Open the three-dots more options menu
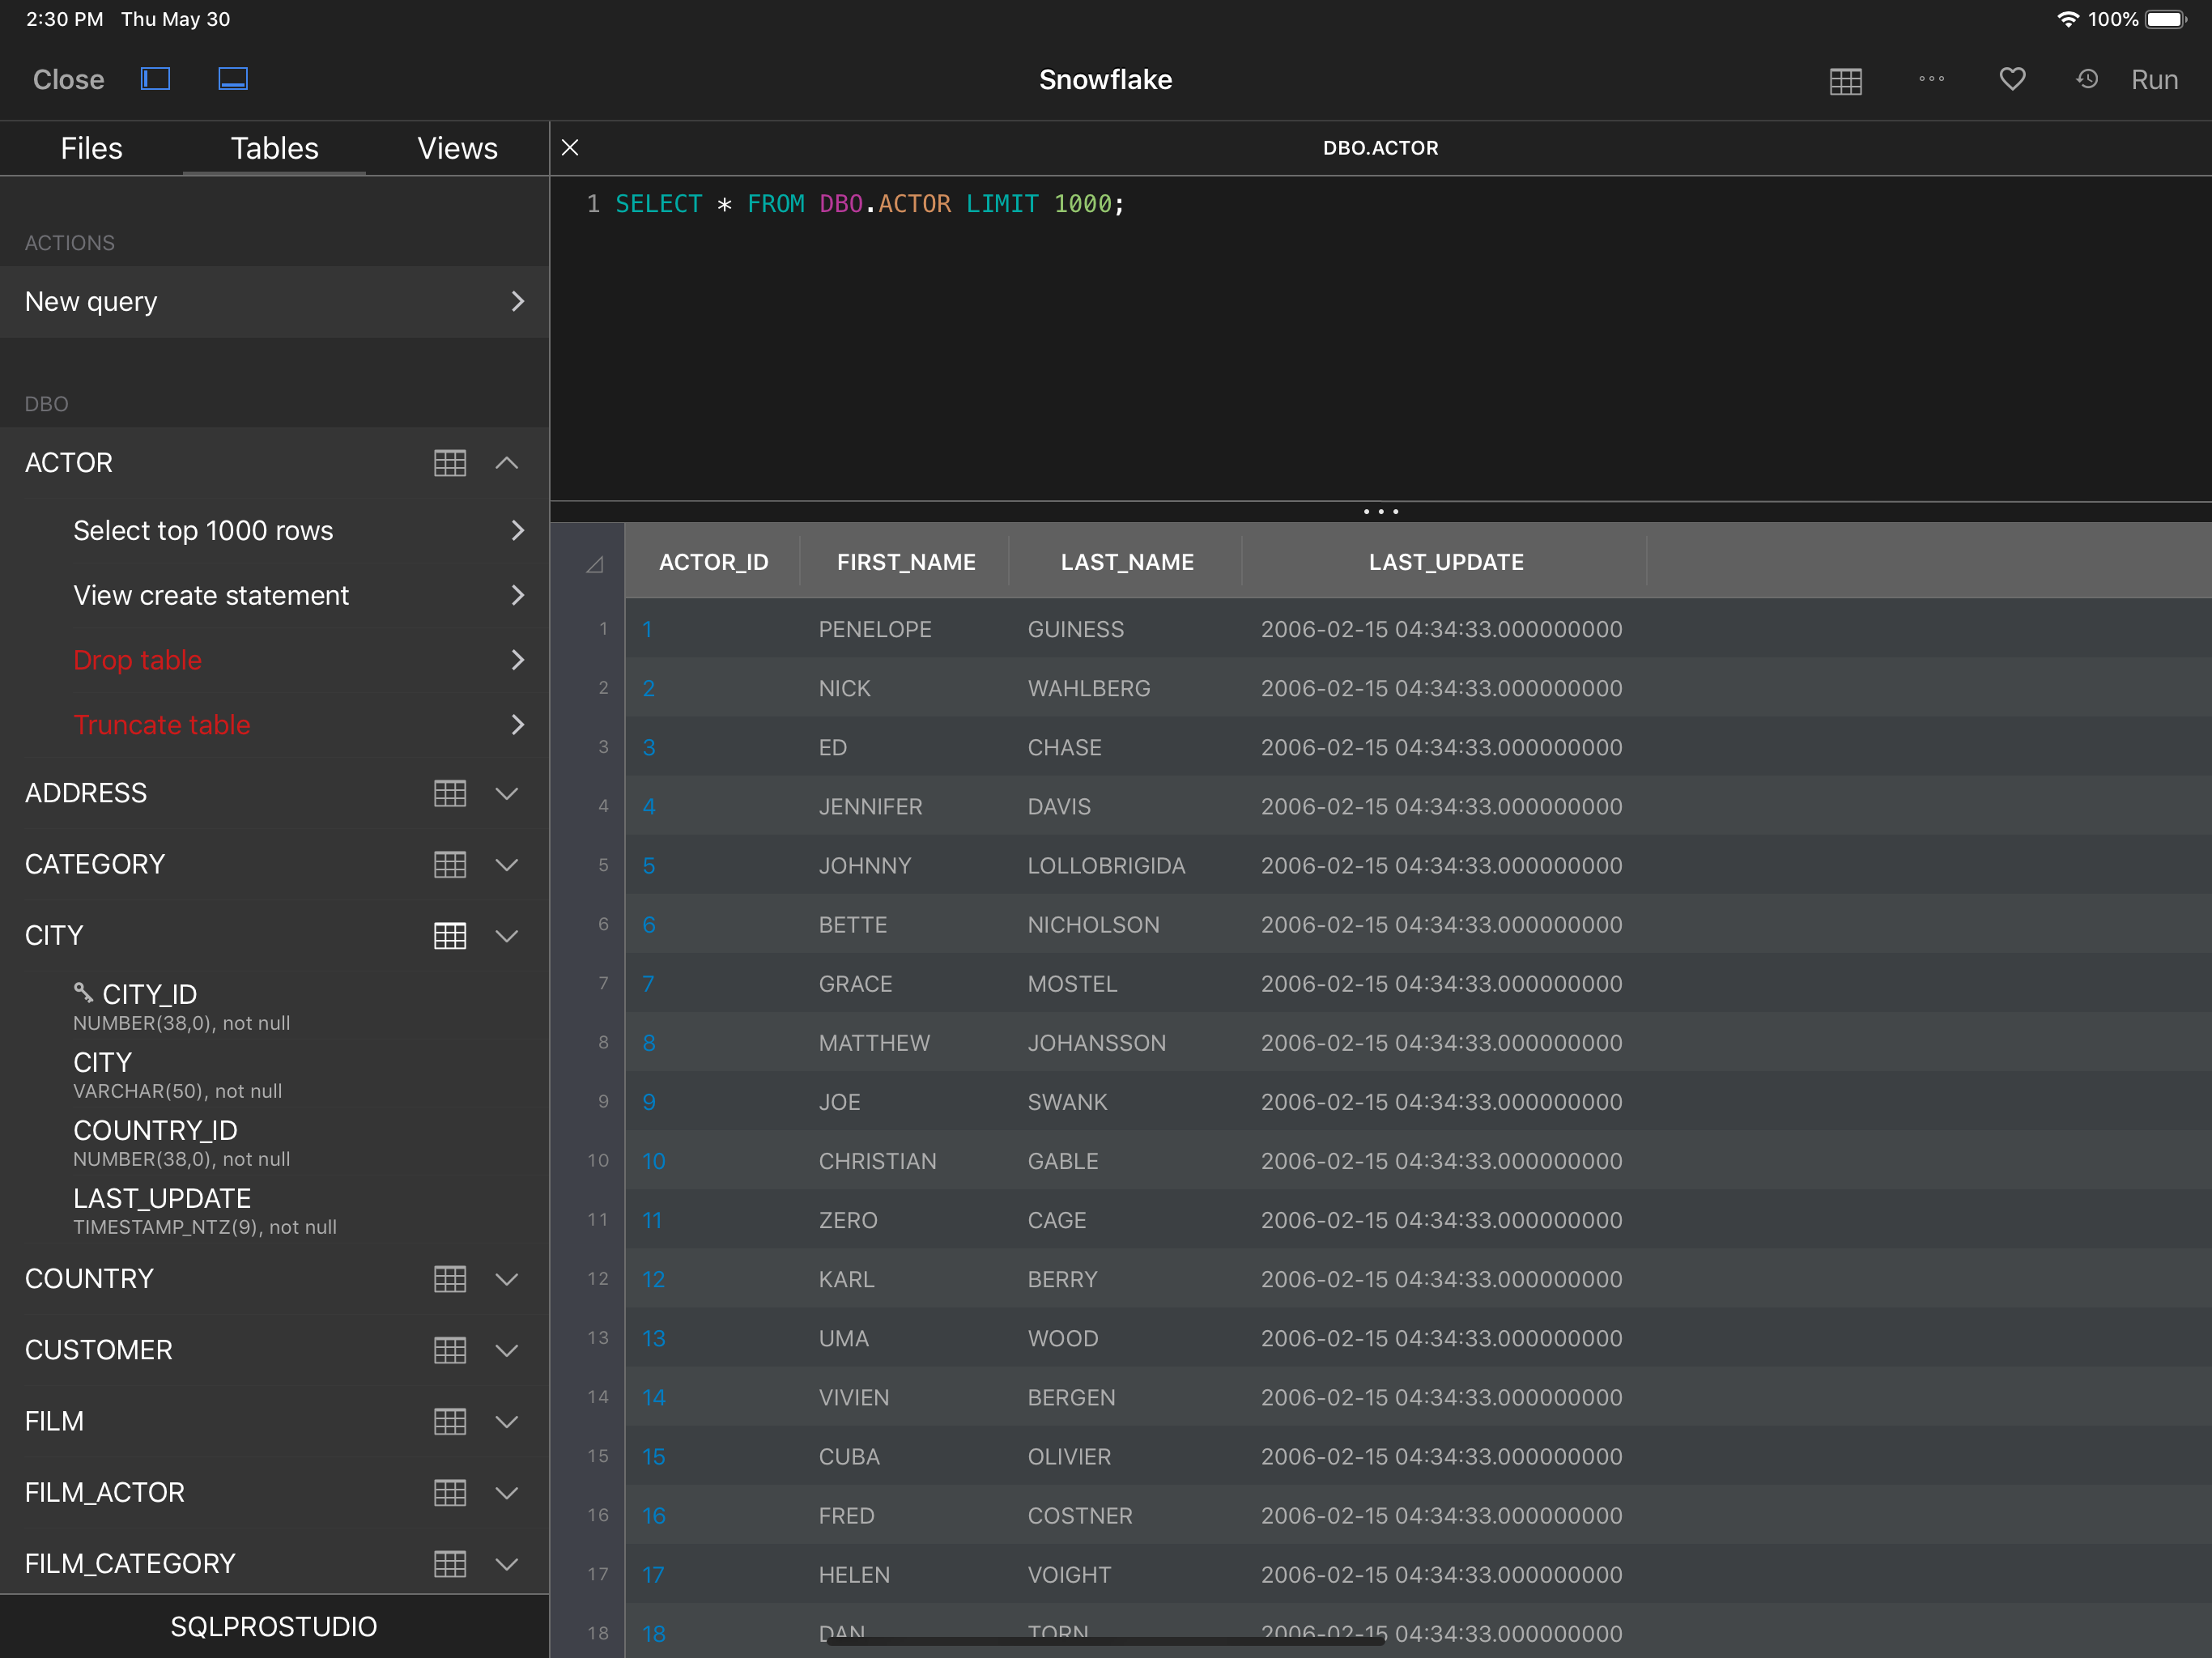Viewport: 2212px width, 1658px height. tap(1931, 79)
